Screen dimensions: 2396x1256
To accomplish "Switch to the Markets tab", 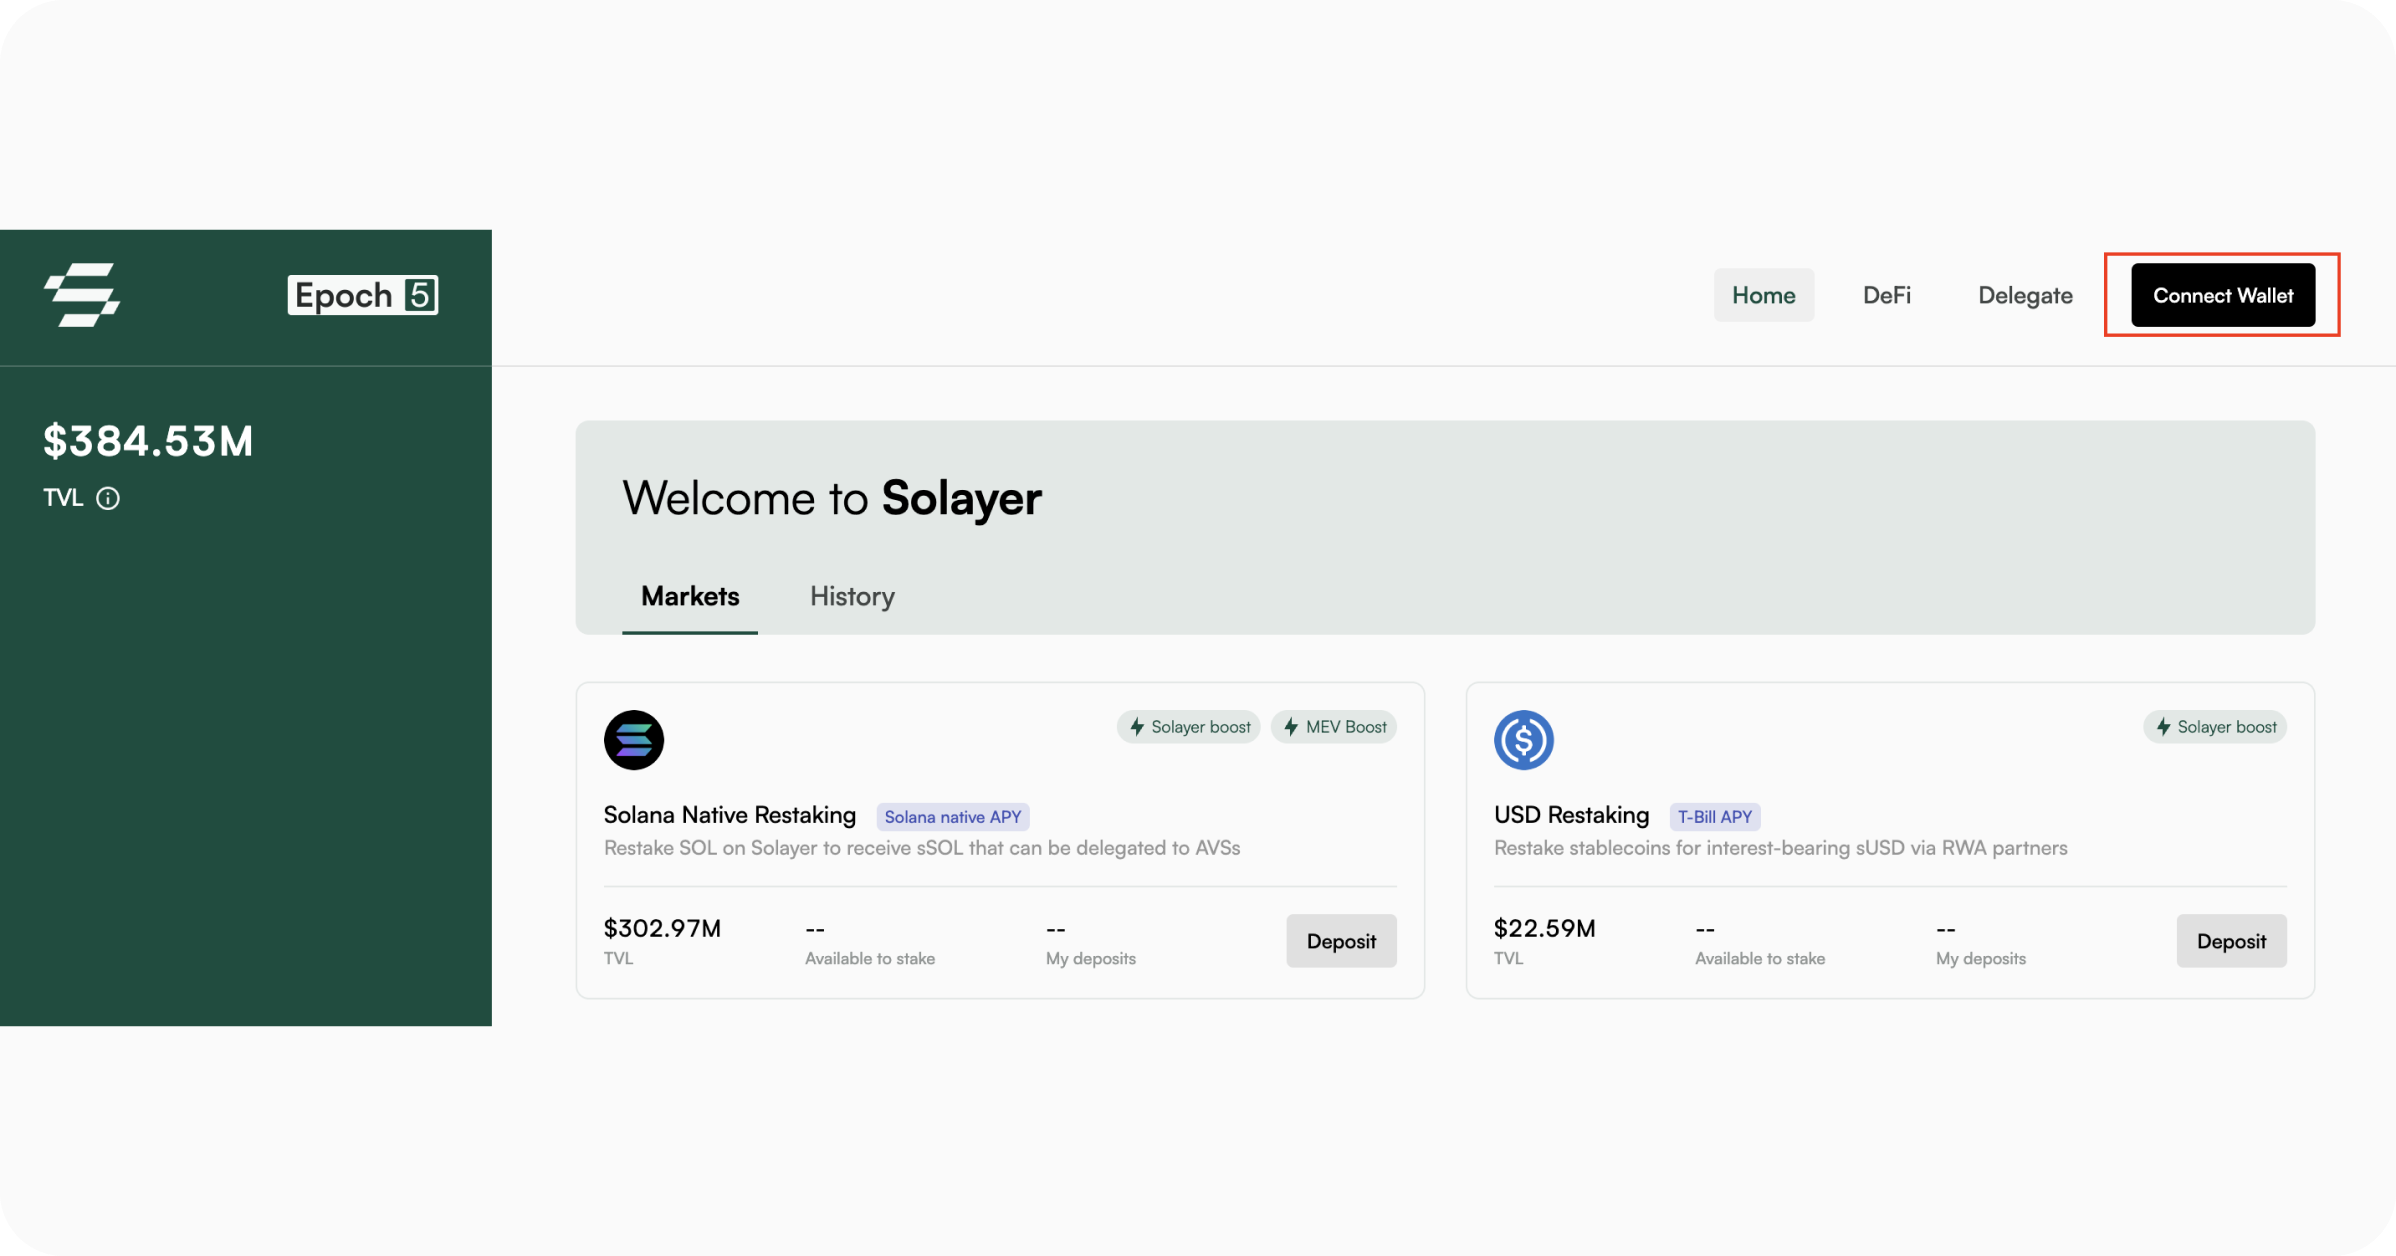I will click(x=690, y=596).
